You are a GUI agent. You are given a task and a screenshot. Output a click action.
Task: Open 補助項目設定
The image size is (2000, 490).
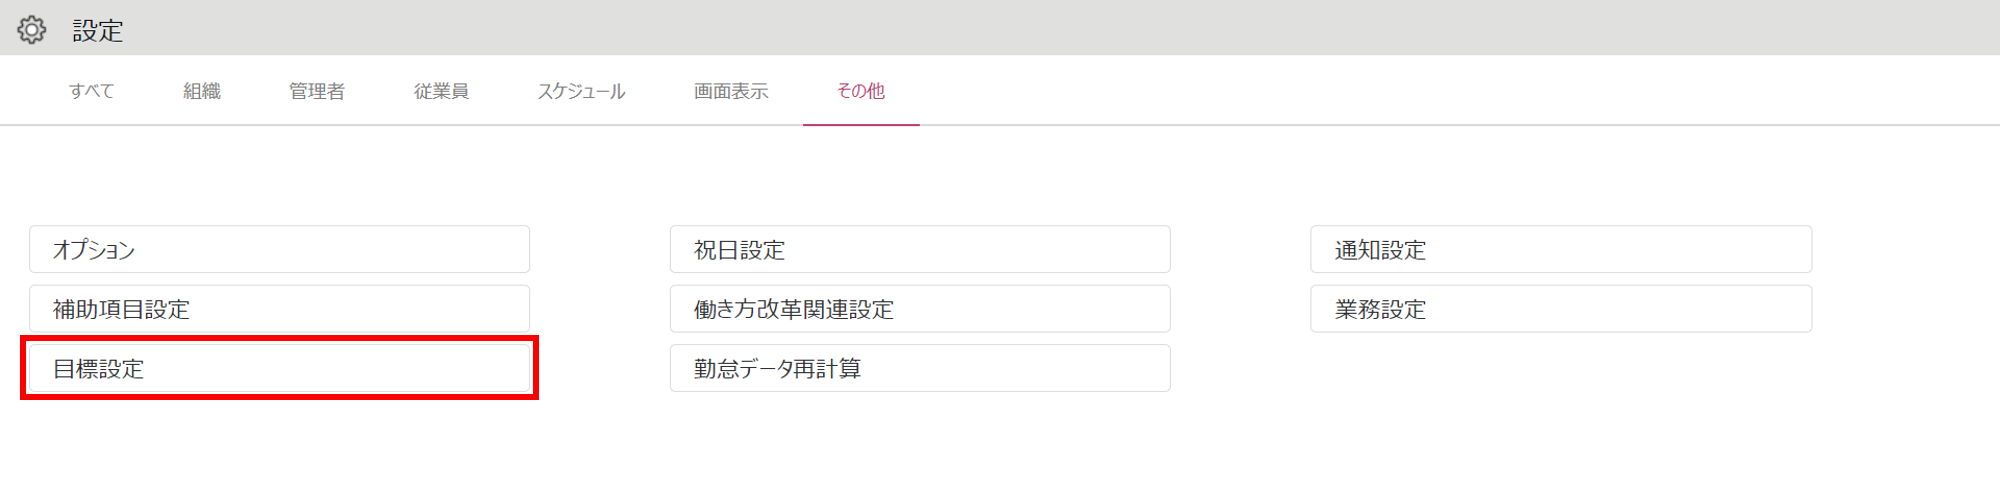point(280,309)
